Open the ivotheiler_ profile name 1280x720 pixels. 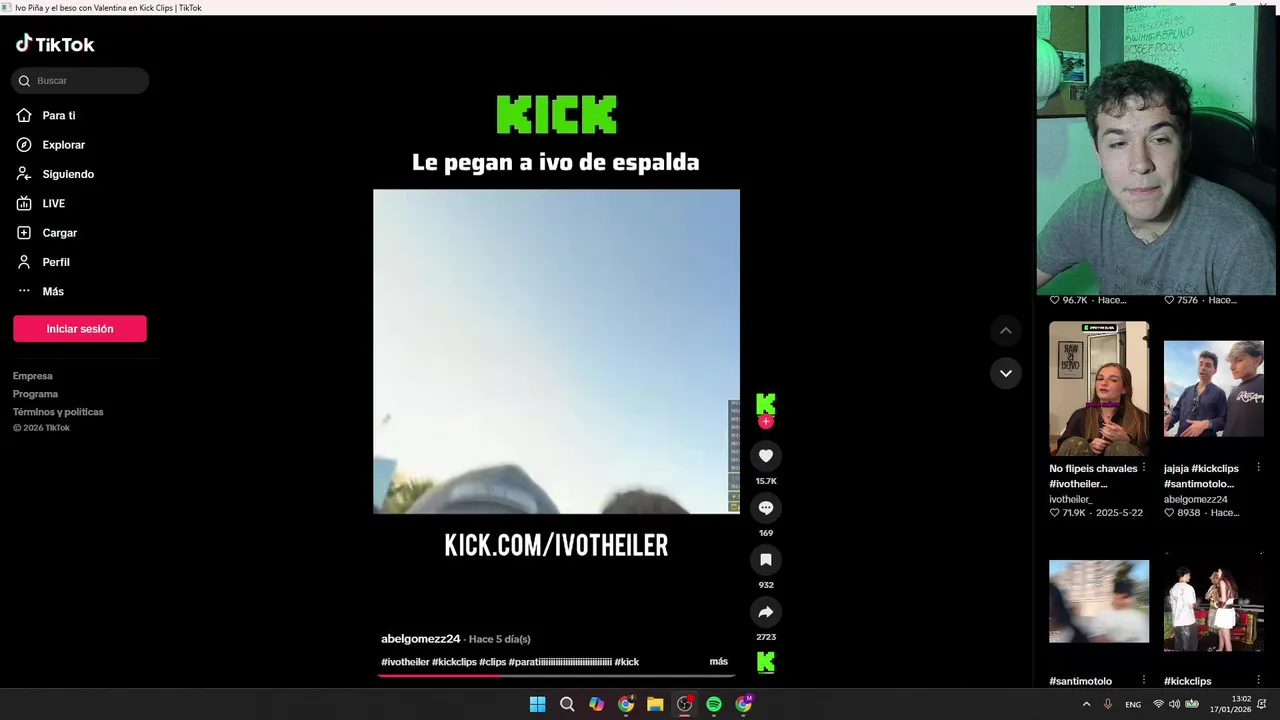(1070, 499)
